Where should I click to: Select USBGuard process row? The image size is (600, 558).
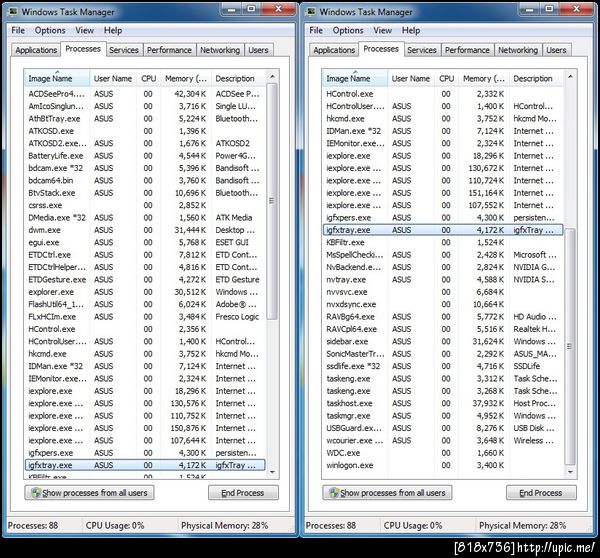pyautogui.click(x=443, y=428)
